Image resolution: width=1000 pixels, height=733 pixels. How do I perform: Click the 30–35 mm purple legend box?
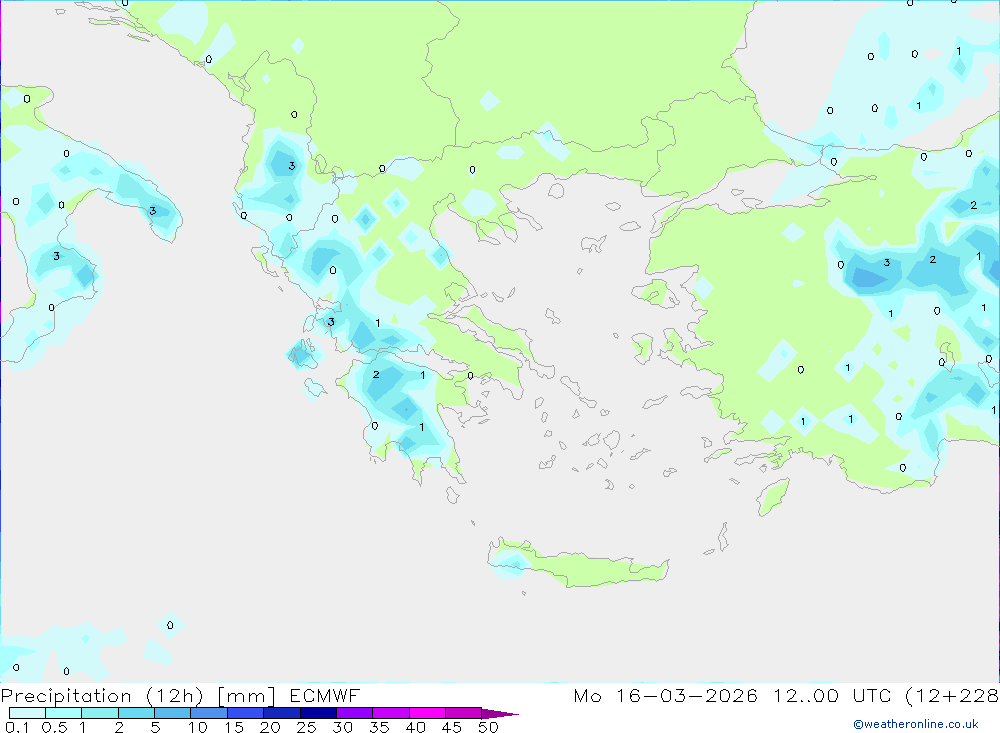click(x=355, y=713)
